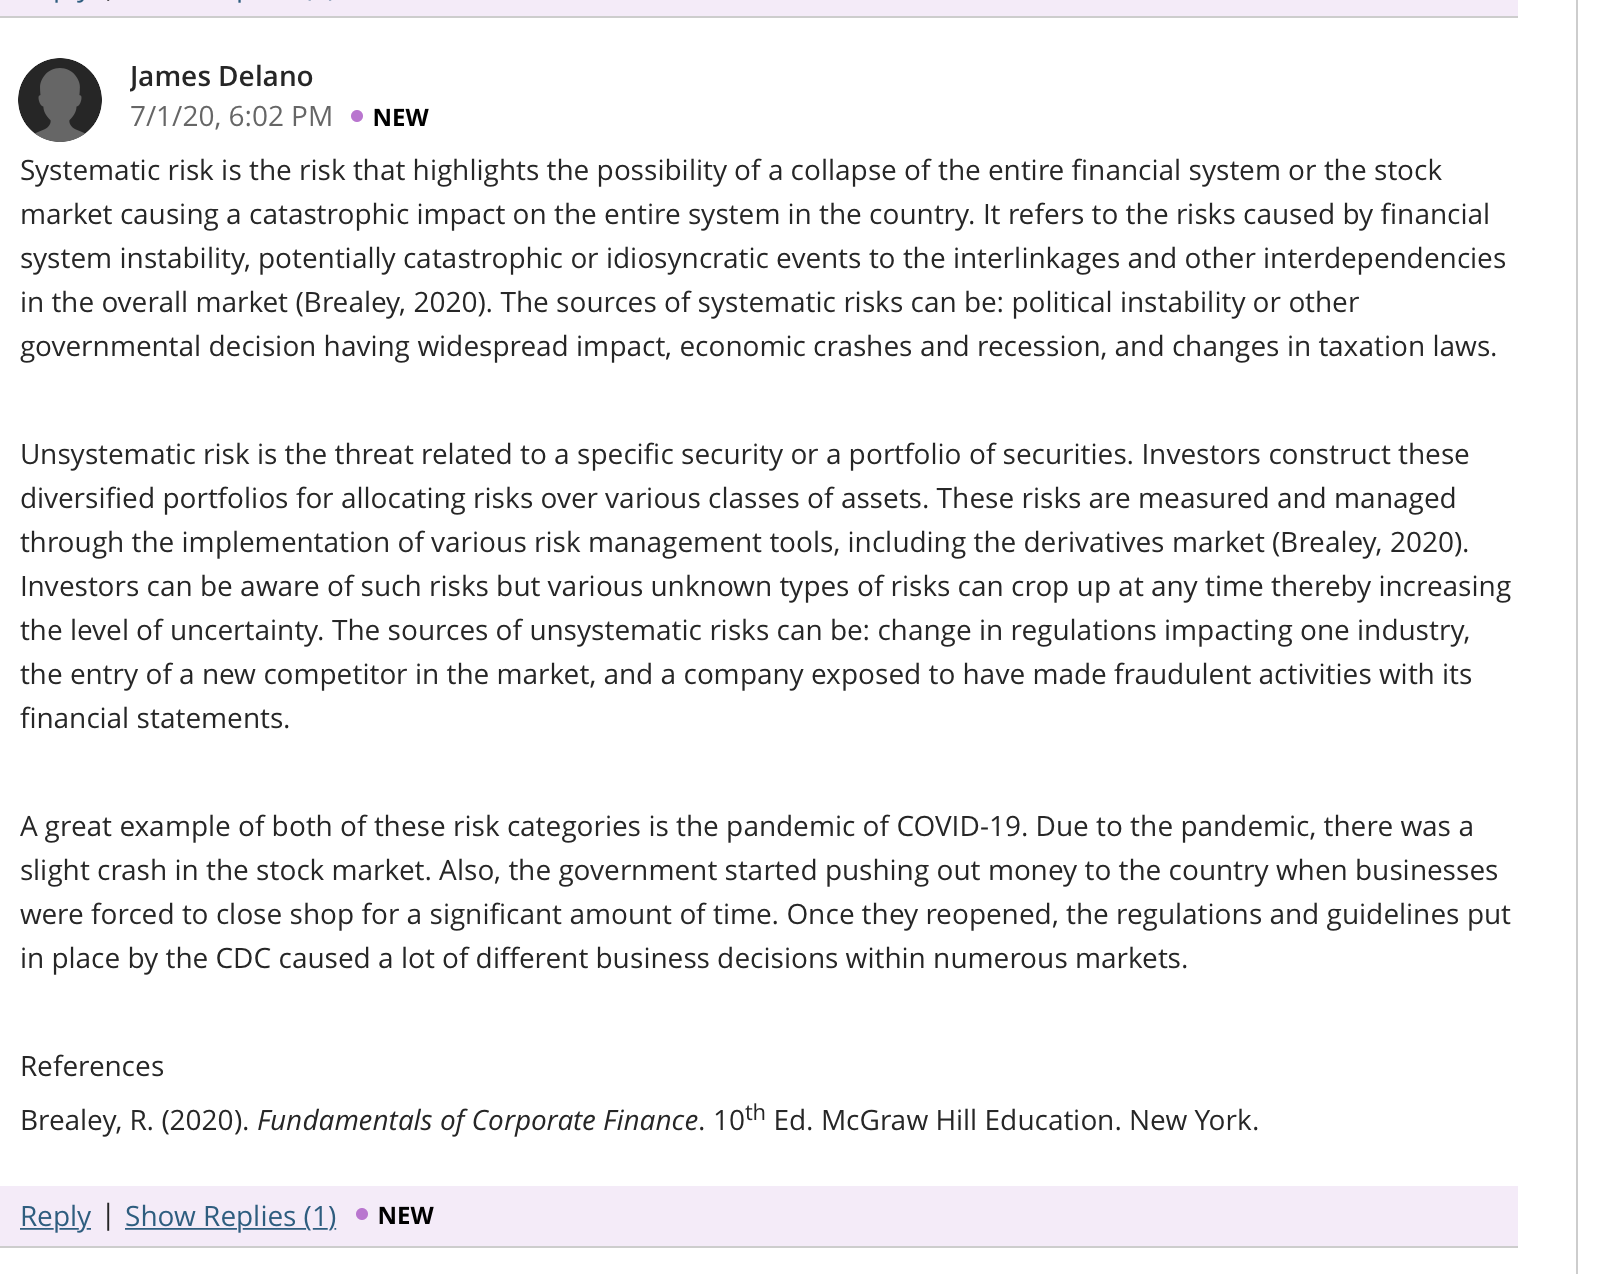Expand Show Replies (1)
Viewport: 1600px width, 1274px height.
(230, 1215)
